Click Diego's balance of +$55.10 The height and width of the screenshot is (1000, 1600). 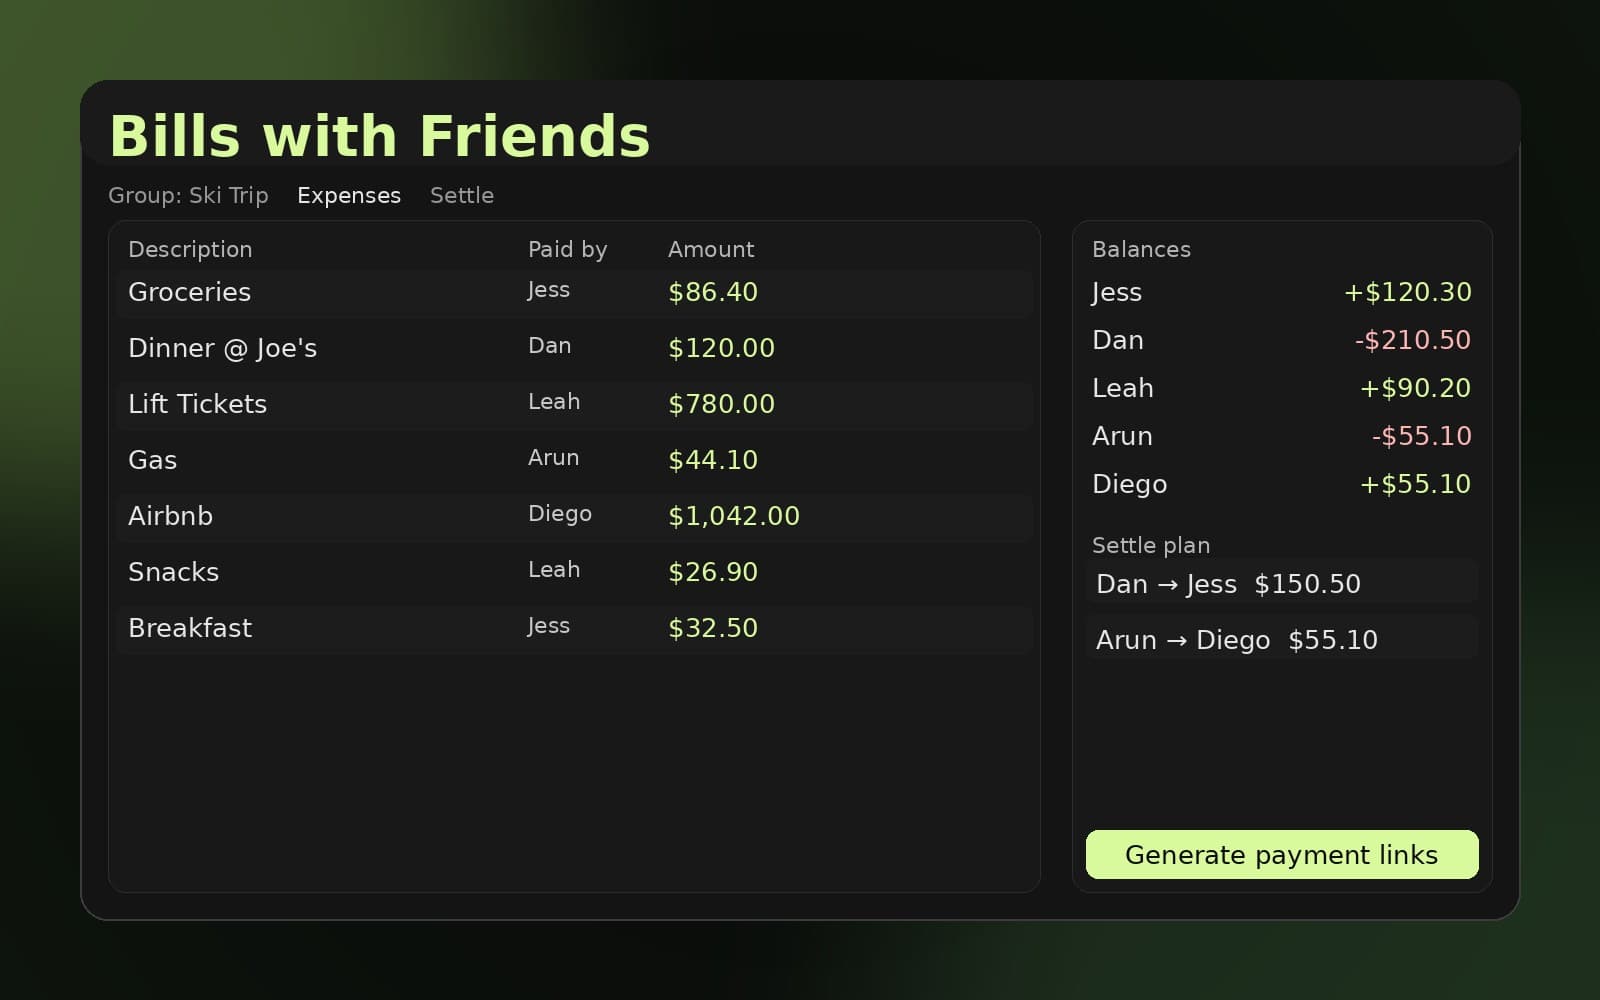1414,484
